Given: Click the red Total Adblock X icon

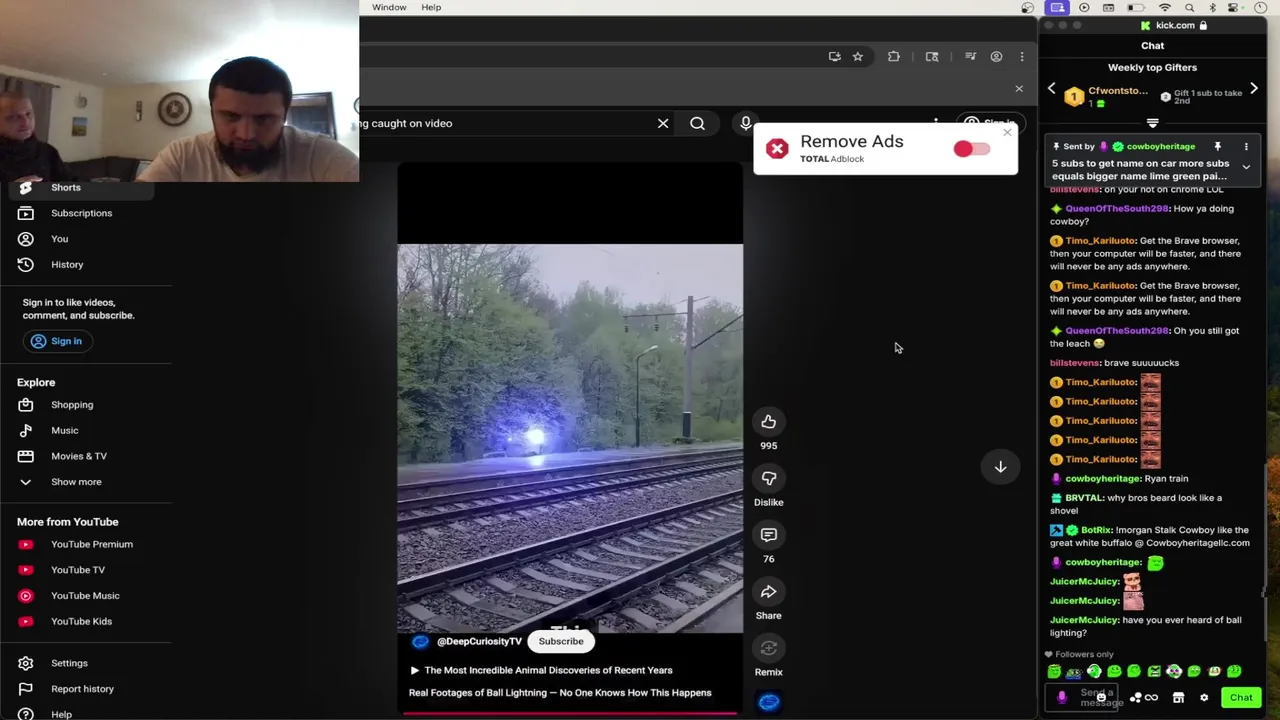Looking at the screenshot, I should [777, 149].
